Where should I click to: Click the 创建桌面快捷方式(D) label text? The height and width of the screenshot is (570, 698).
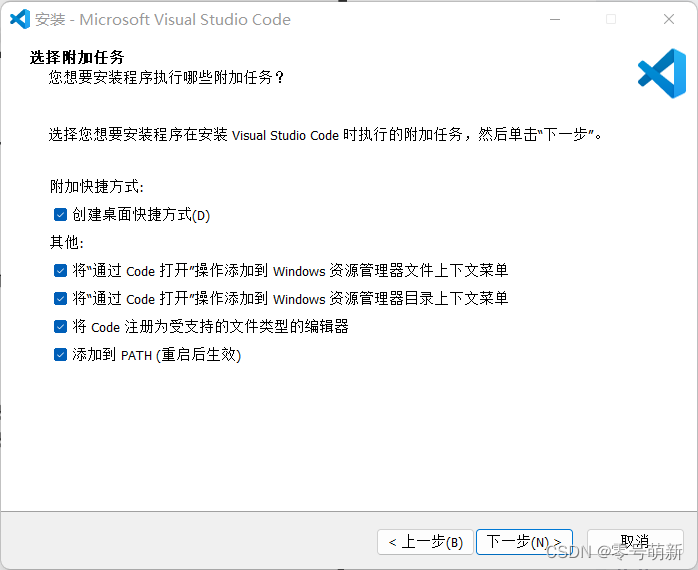point(141,215)
